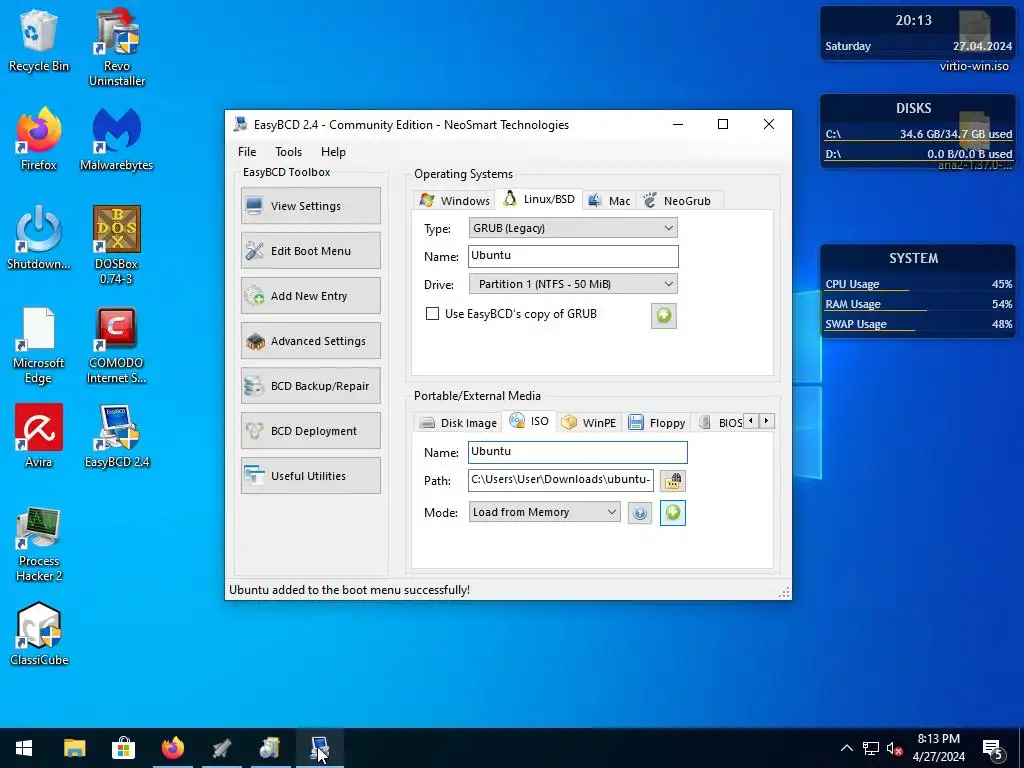Open the WinPE tab

[589, 423]
